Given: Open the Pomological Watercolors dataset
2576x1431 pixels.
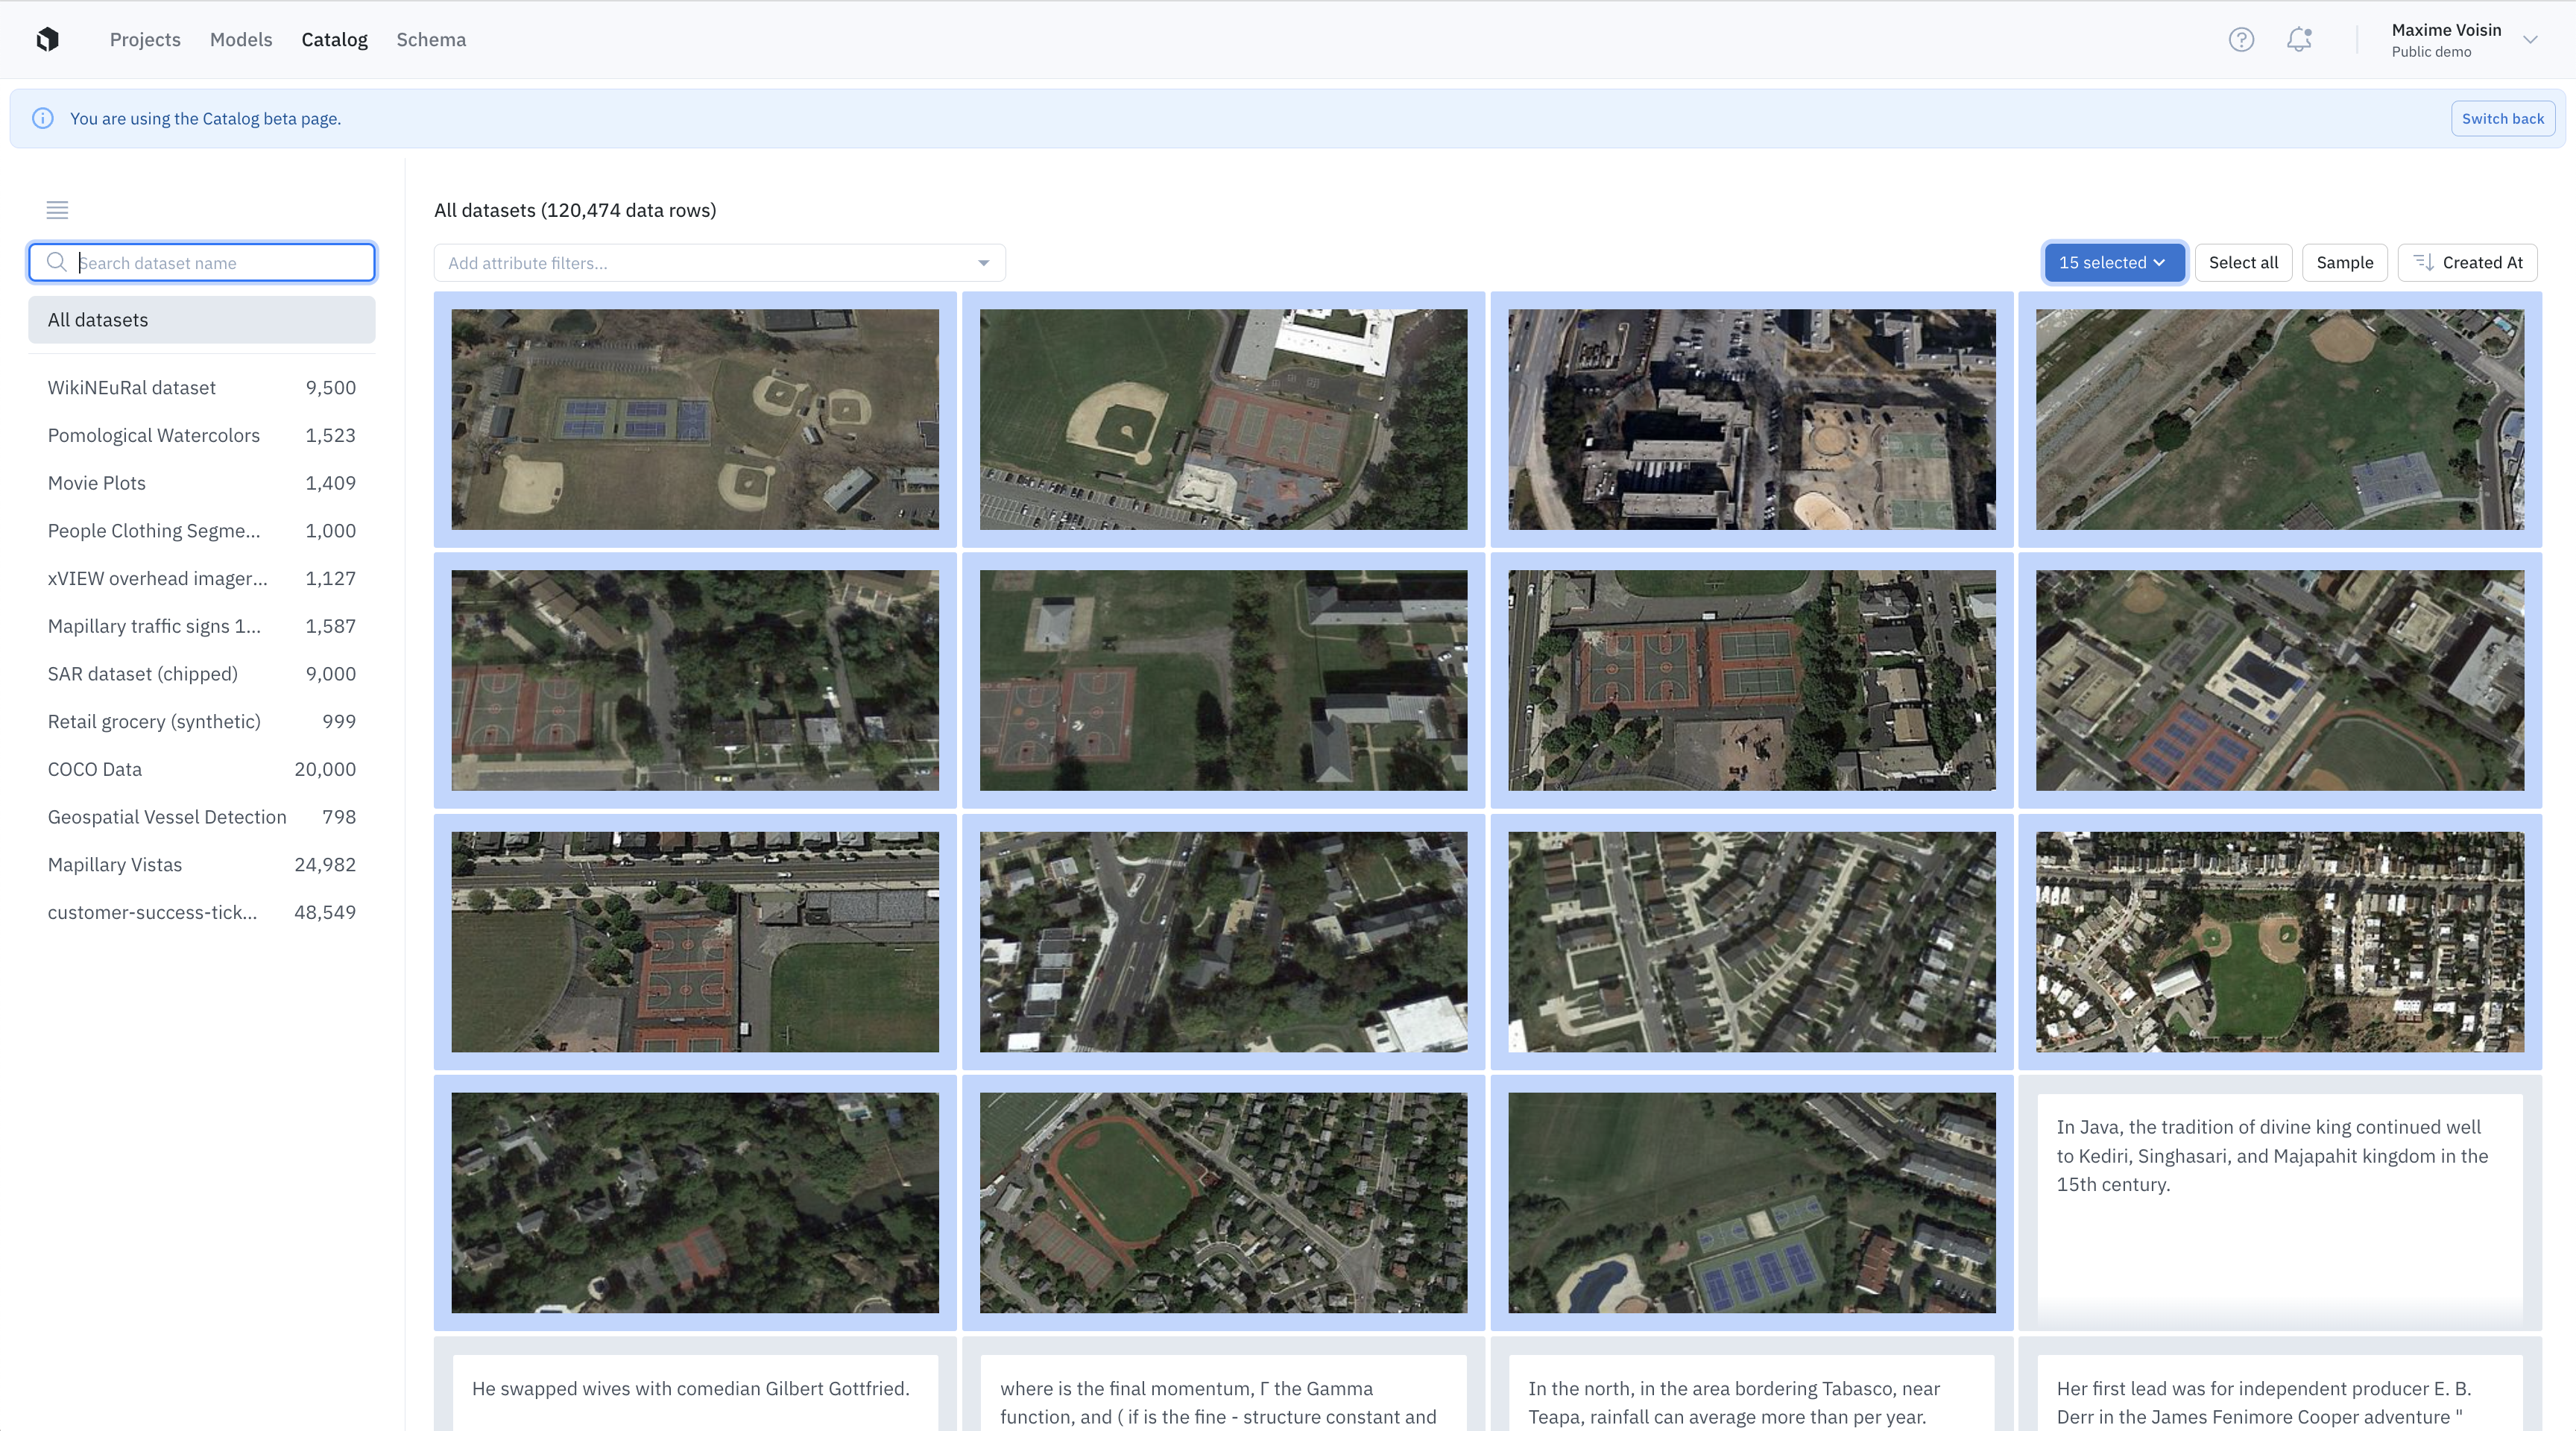Looking at the screenshot, I should click(202, 435).
